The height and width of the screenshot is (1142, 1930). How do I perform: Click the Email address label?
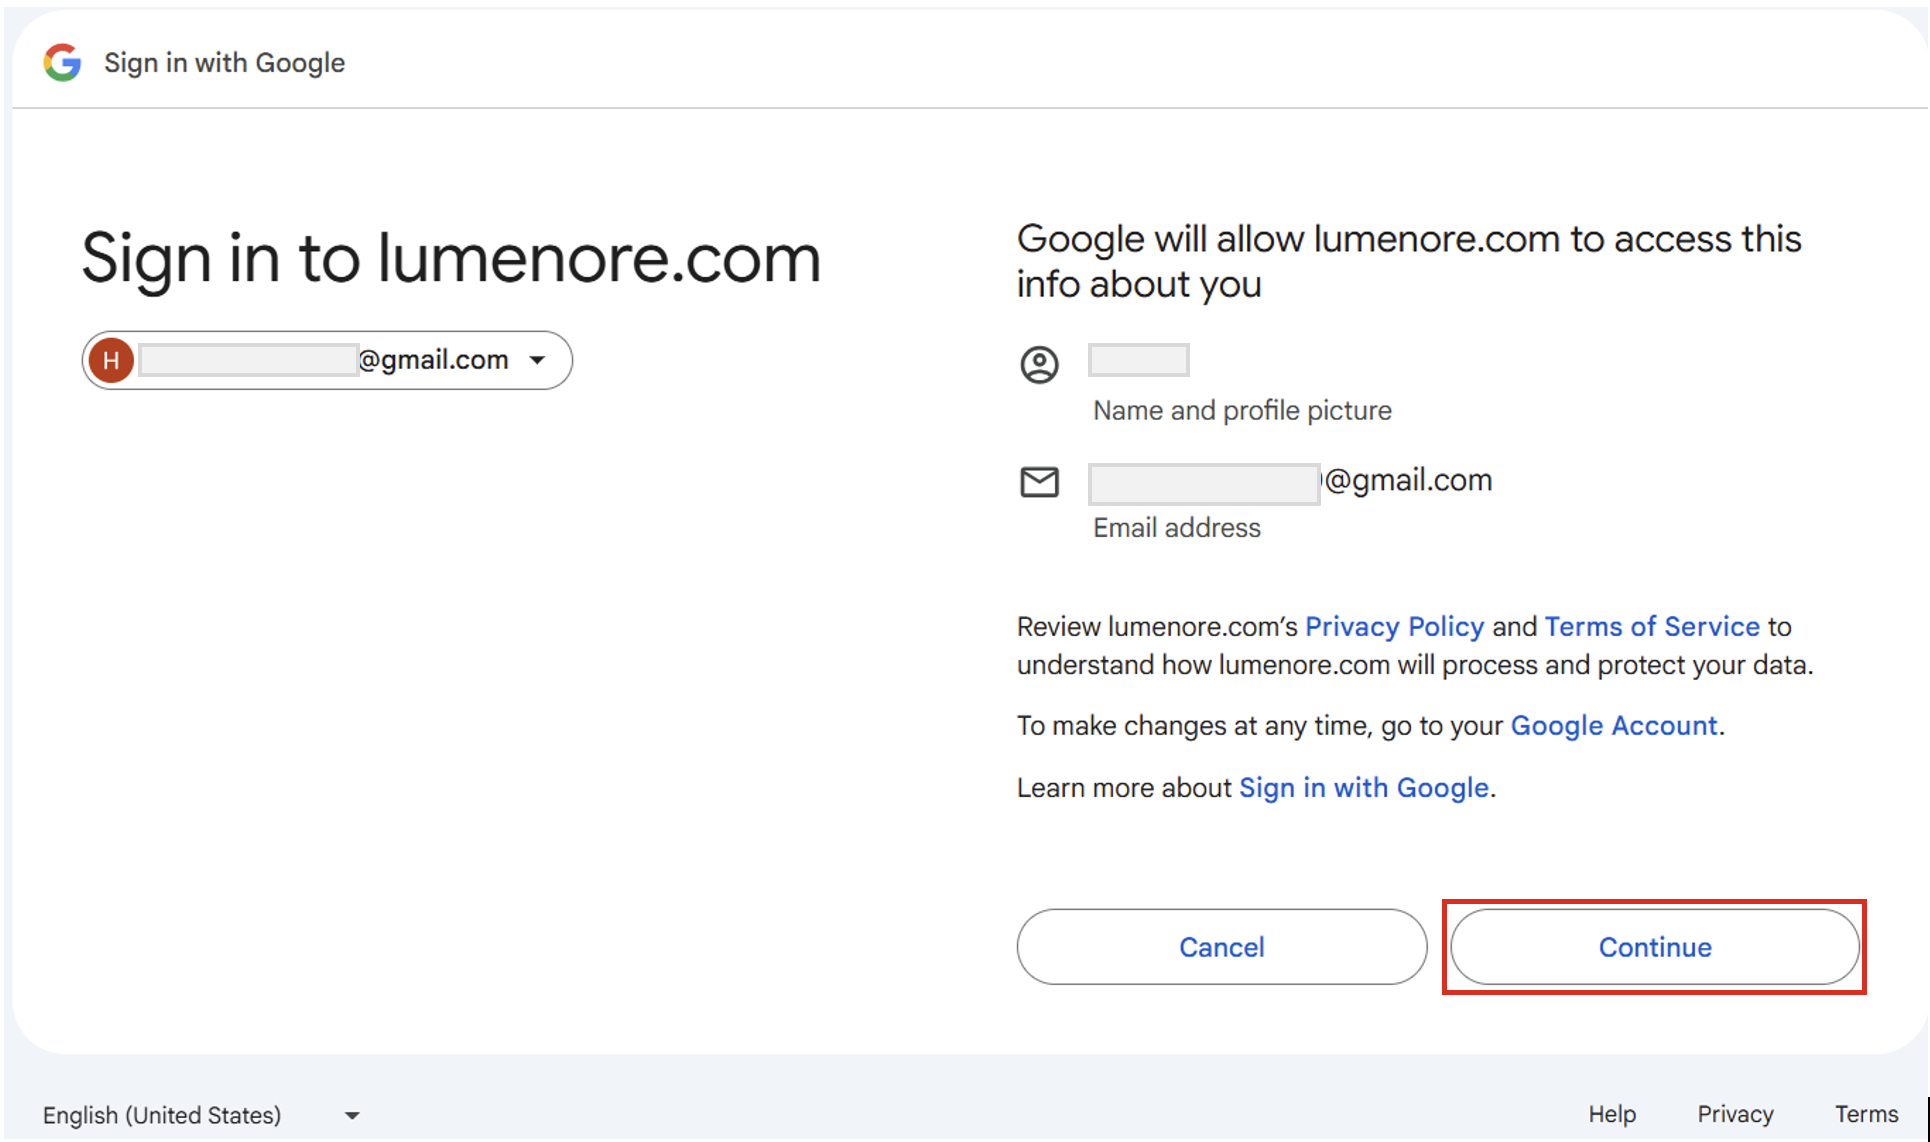point(1177,528)
